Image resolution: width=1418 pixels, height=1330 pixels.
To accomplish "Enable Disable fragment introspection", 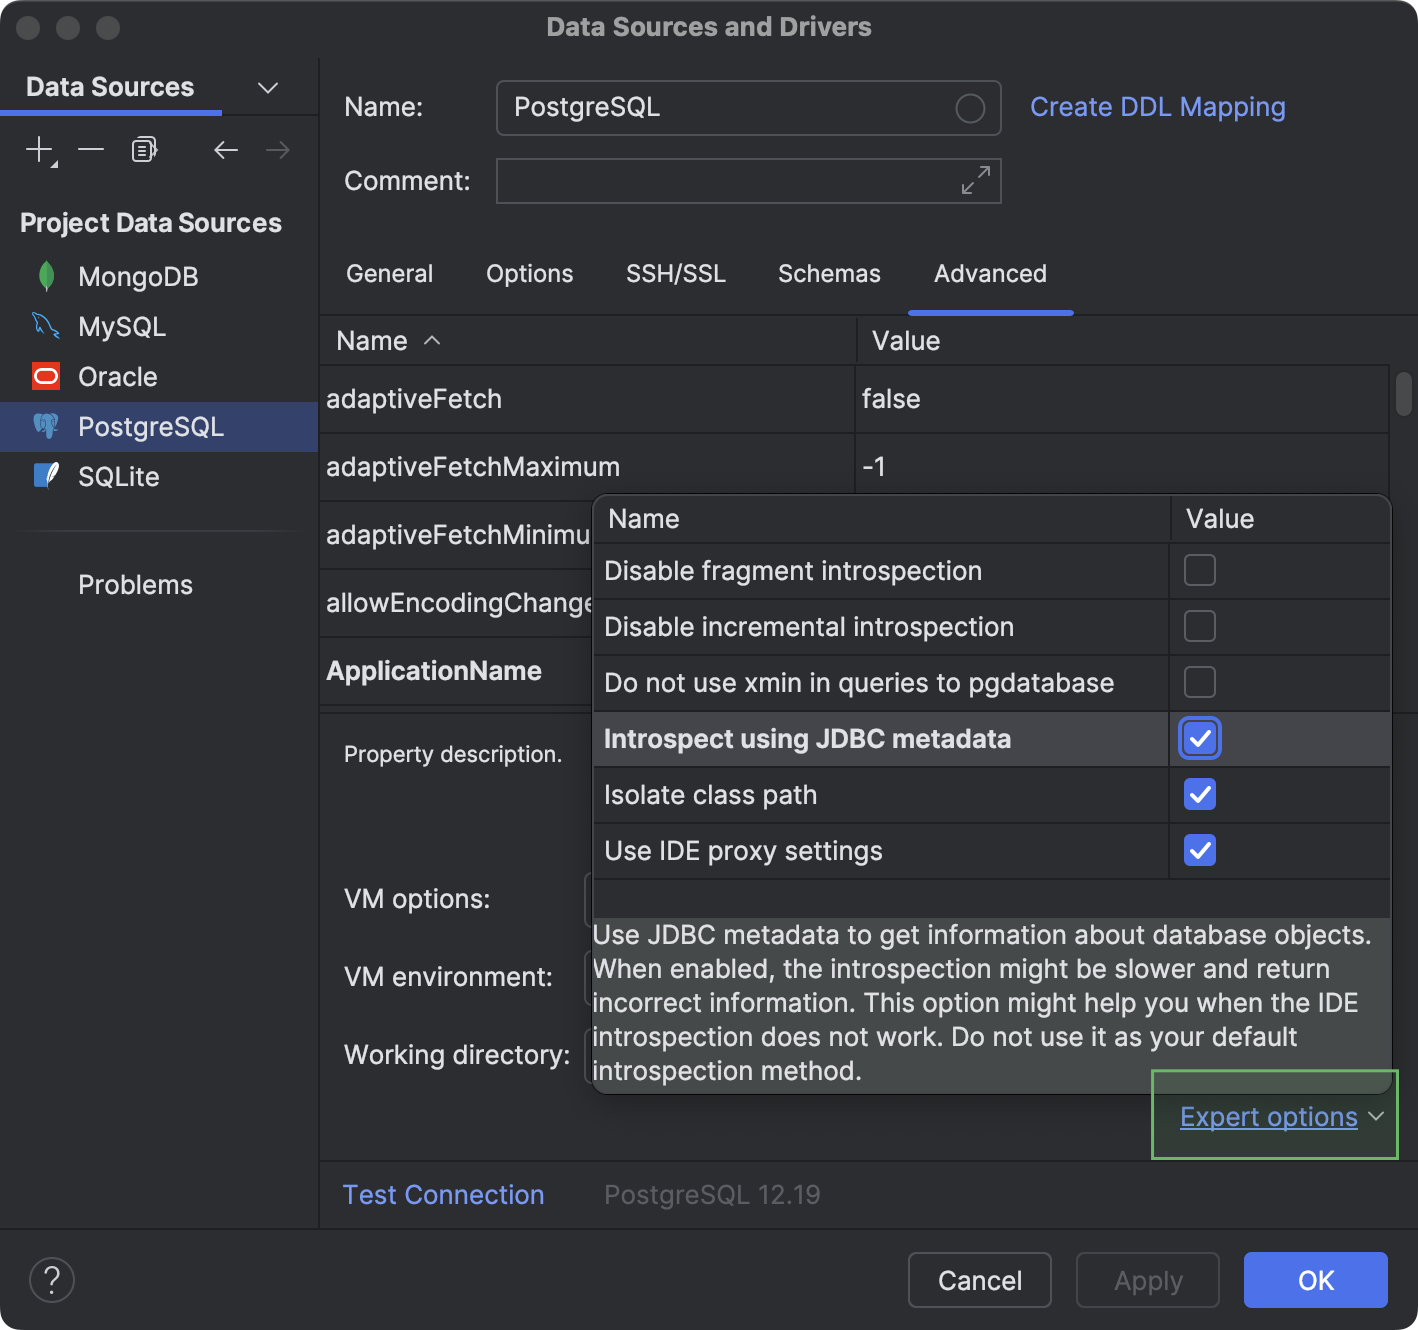I will [x=1199, y=570].
